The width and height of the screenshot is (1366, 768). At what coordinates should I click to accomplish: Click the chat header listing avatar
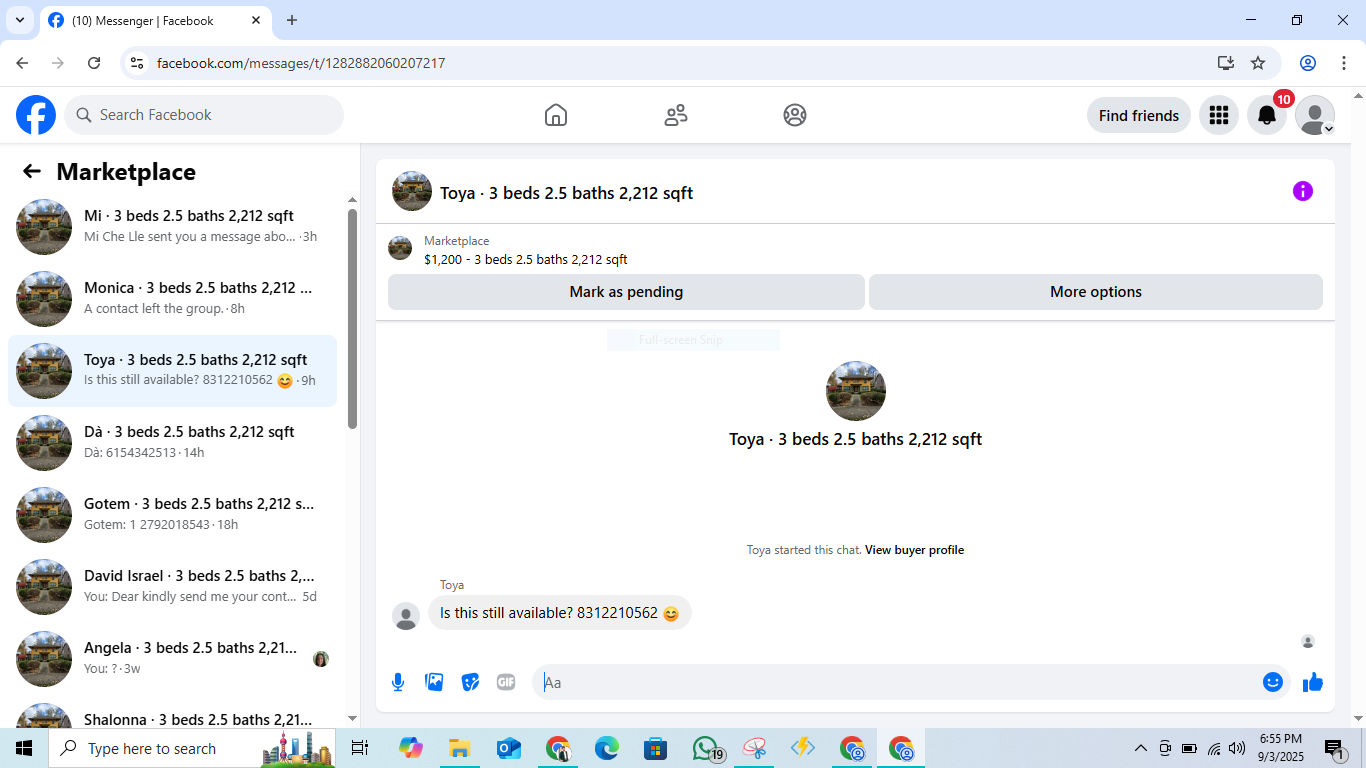[412, 191]
